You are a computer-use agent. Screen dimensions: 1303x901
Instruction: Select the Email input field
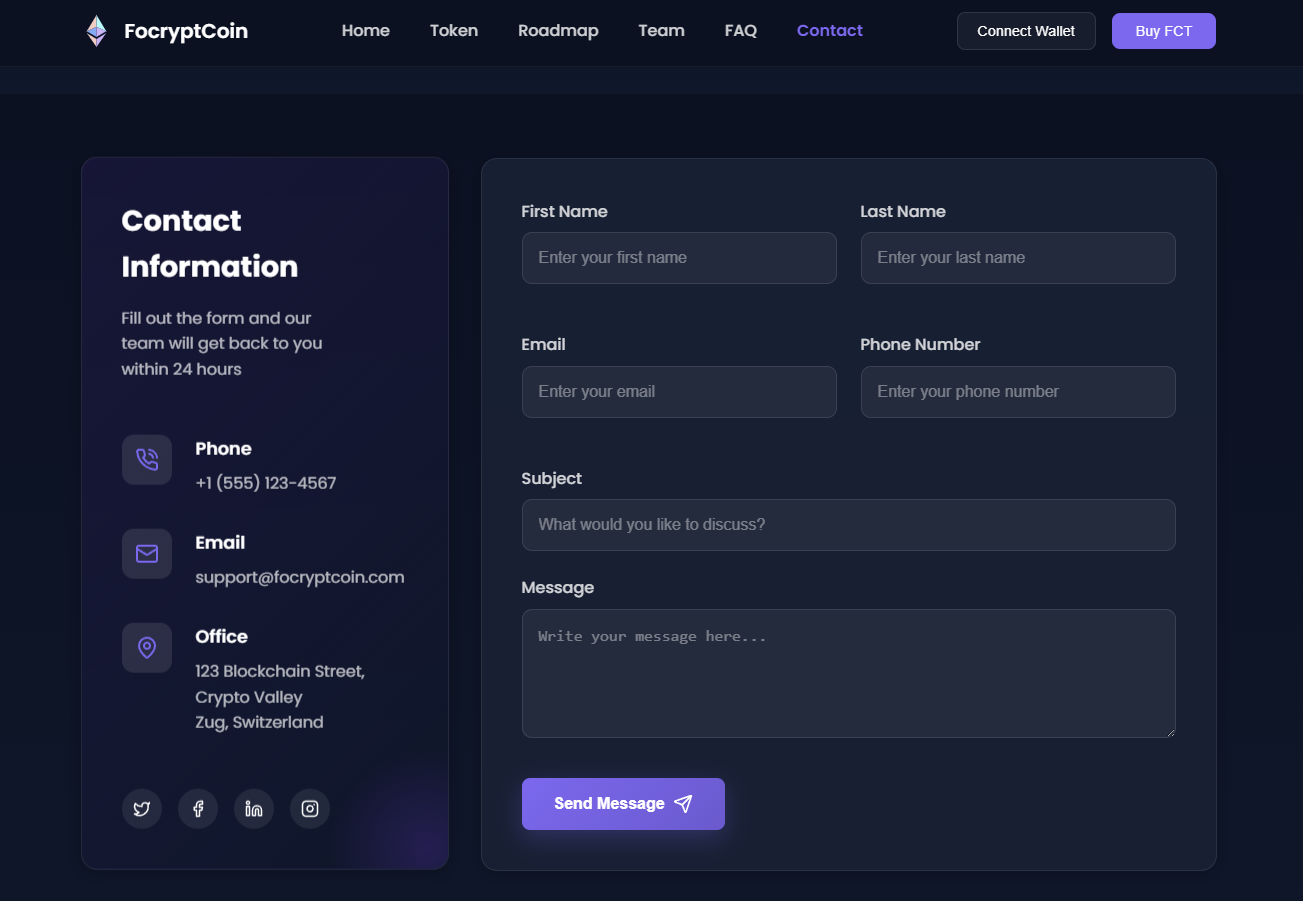[x=679, y=392]
